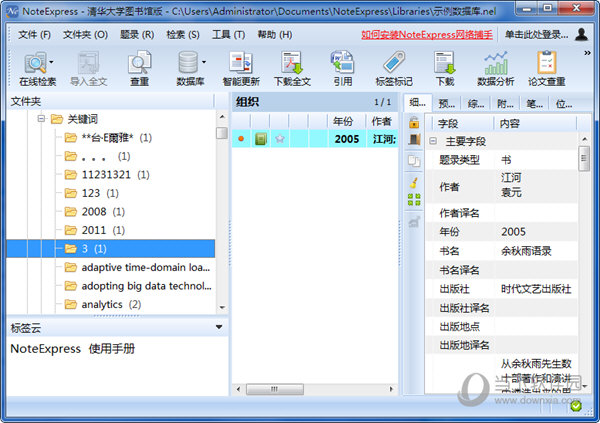Open the 如何安装NoteExpress网络捕手 link

coord(427,35)
